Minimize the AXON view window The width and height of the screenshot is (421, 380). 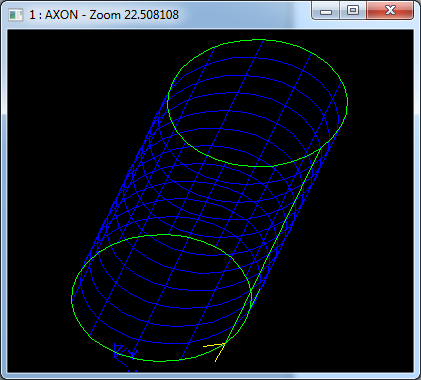[326, 11]
